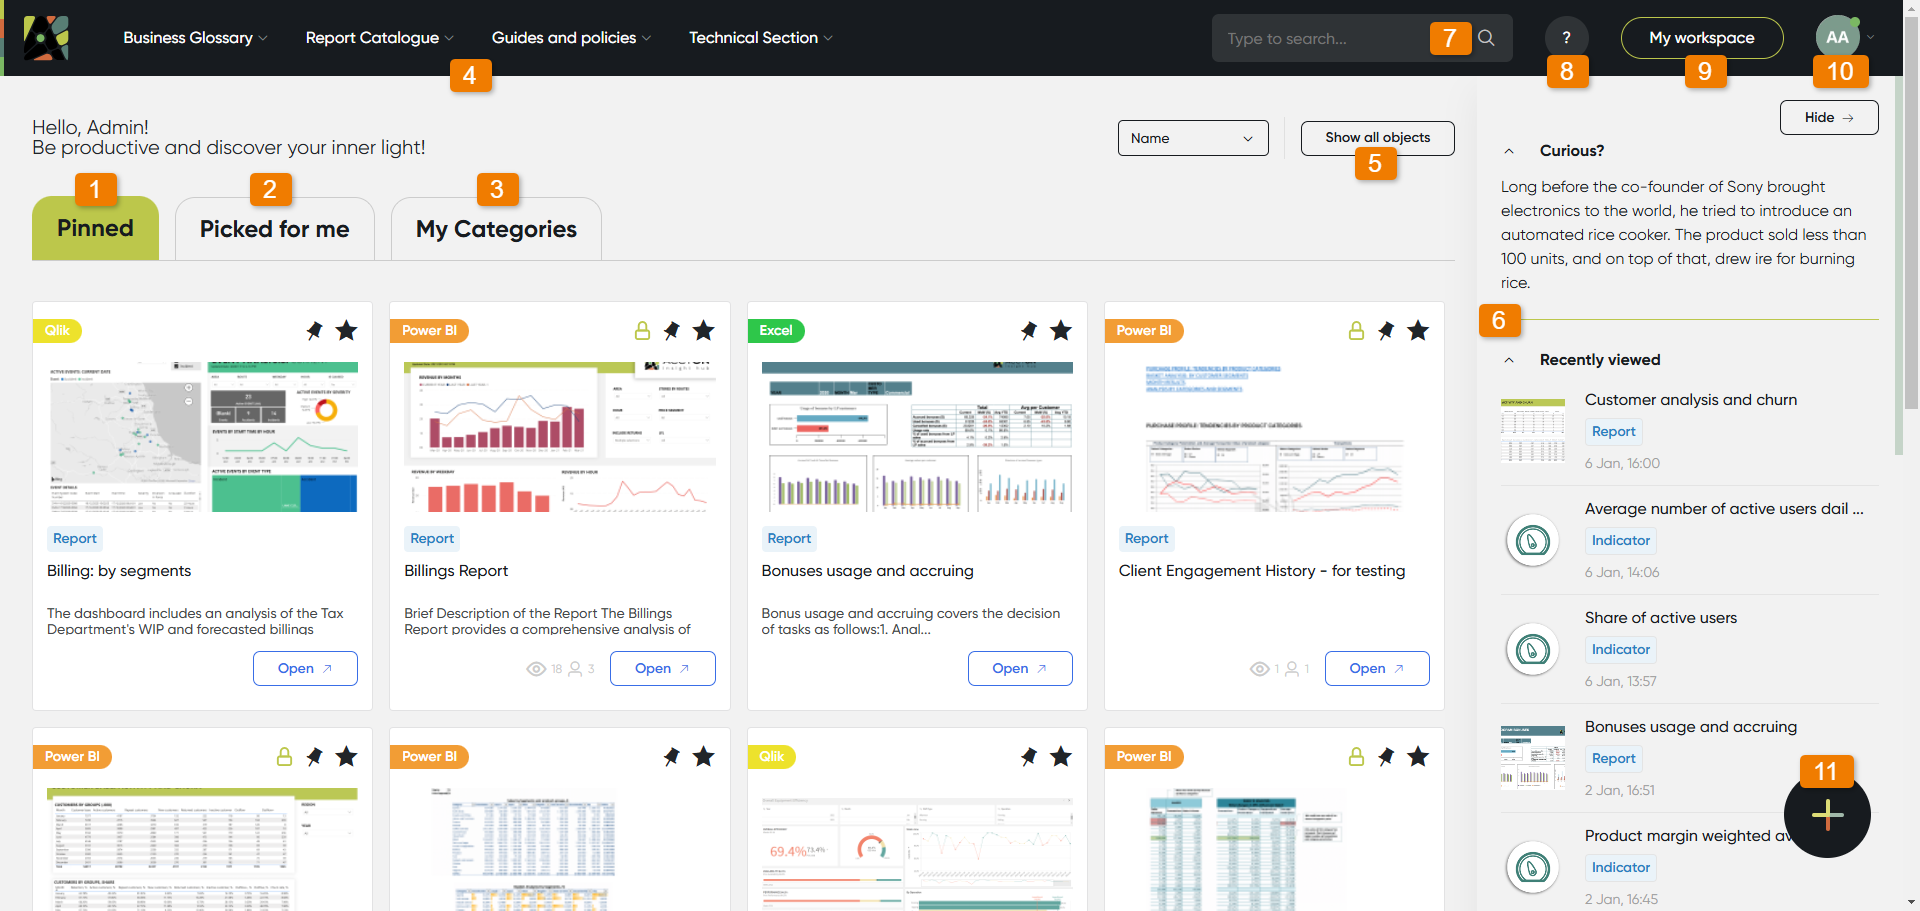Image resolution: width=1920 pixels, height=911 pixels.
Task: Toggle favorite star on Bonuses usage card
Action: pos(1061,331)
